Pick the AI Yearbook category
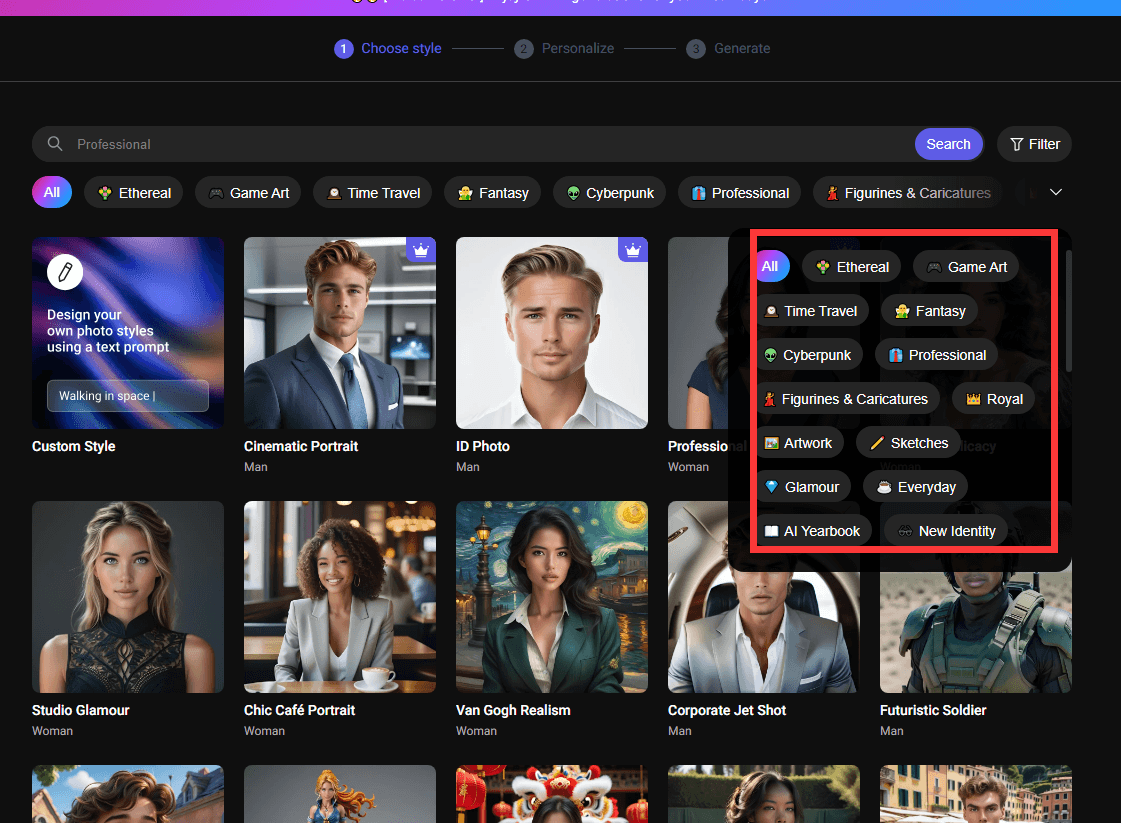 812,531
